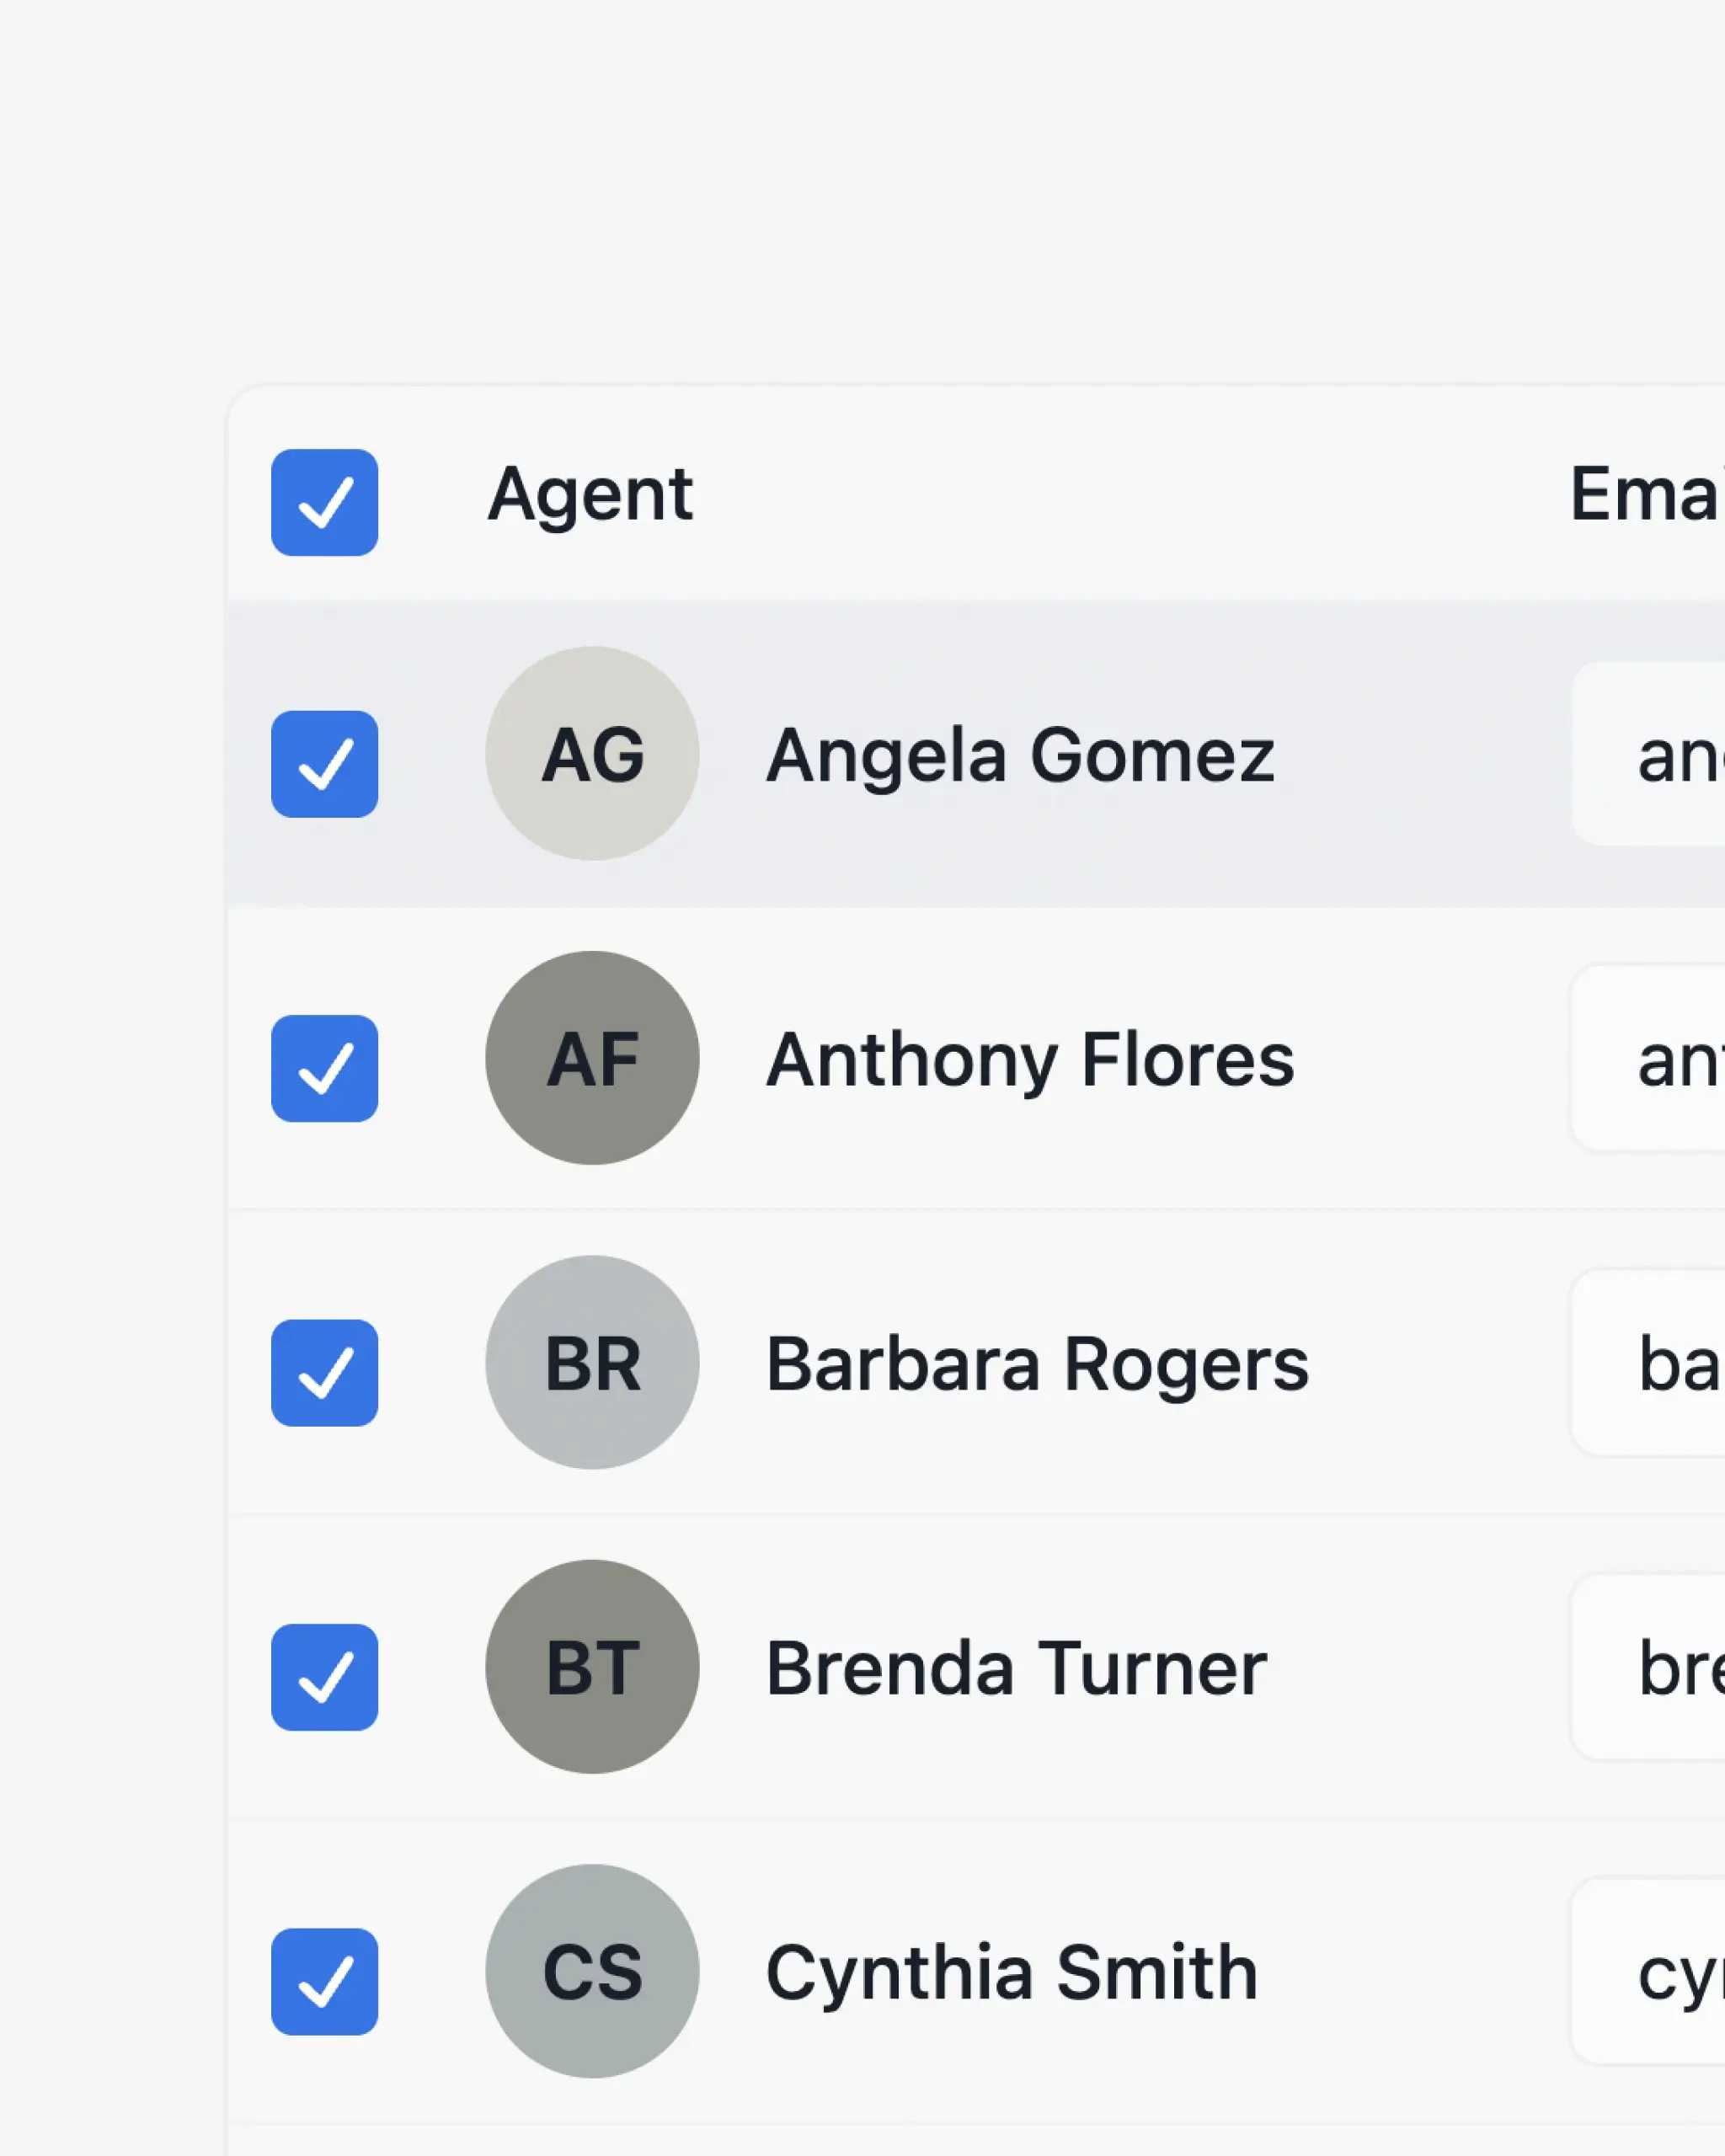Uncheck the select-all checkbox in header
Image resolution: width=1725 pixels, height=2156 pixels.
click(x=324, y=502)
